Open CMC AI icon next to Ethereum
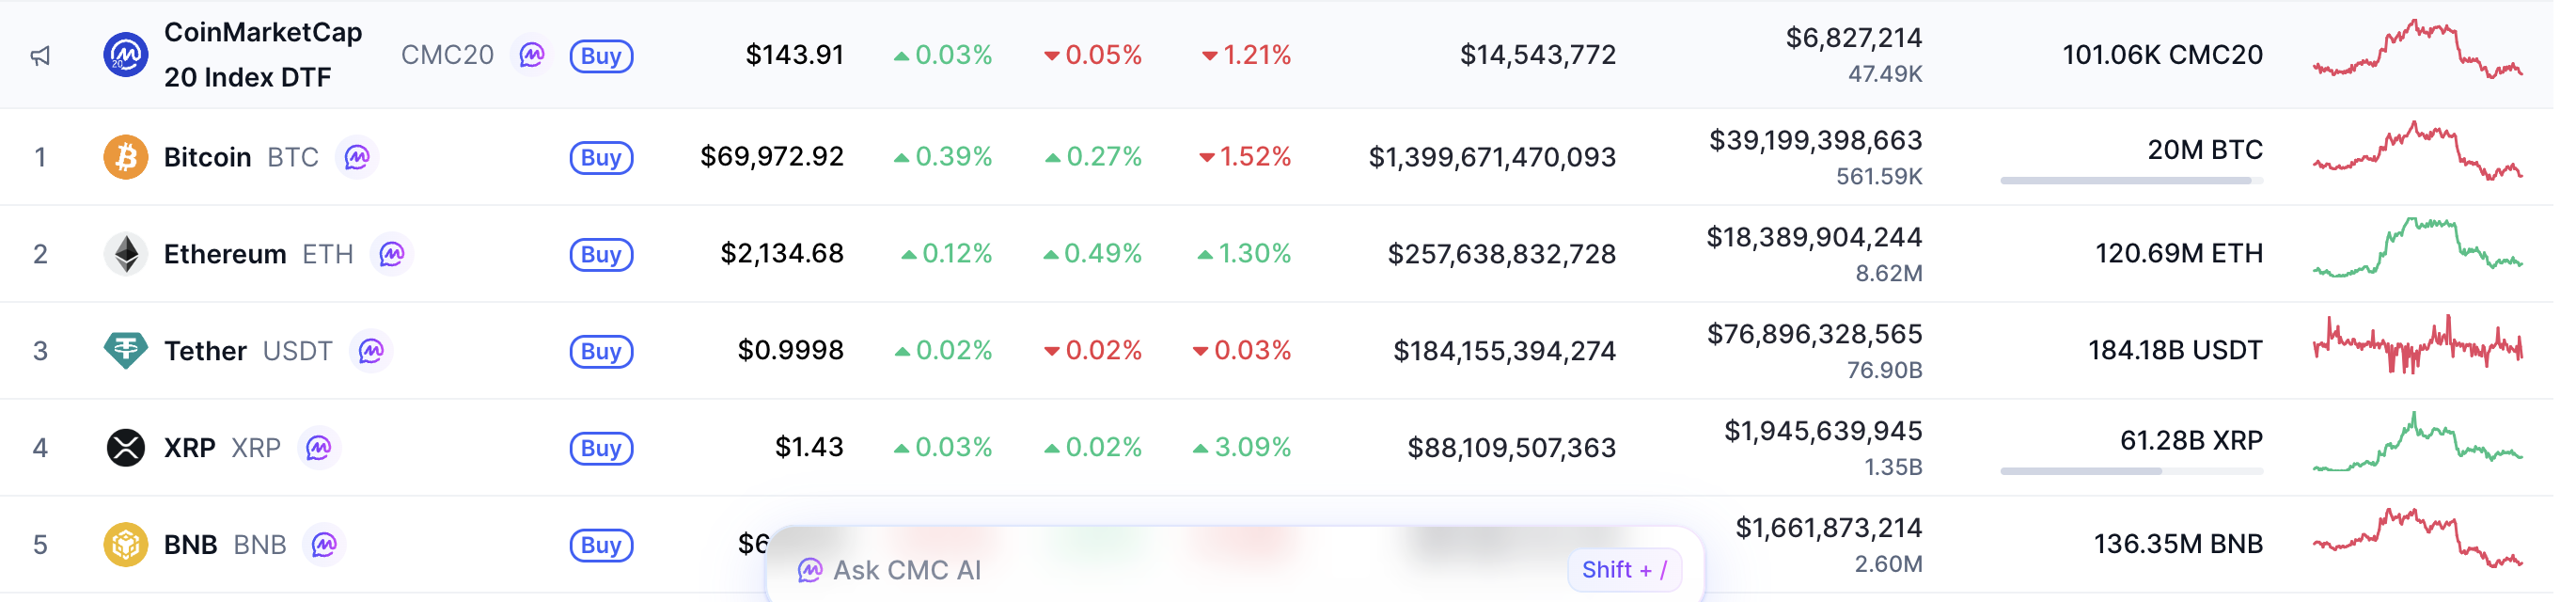Screen dimensions: 2576x602 pos(392,254)
